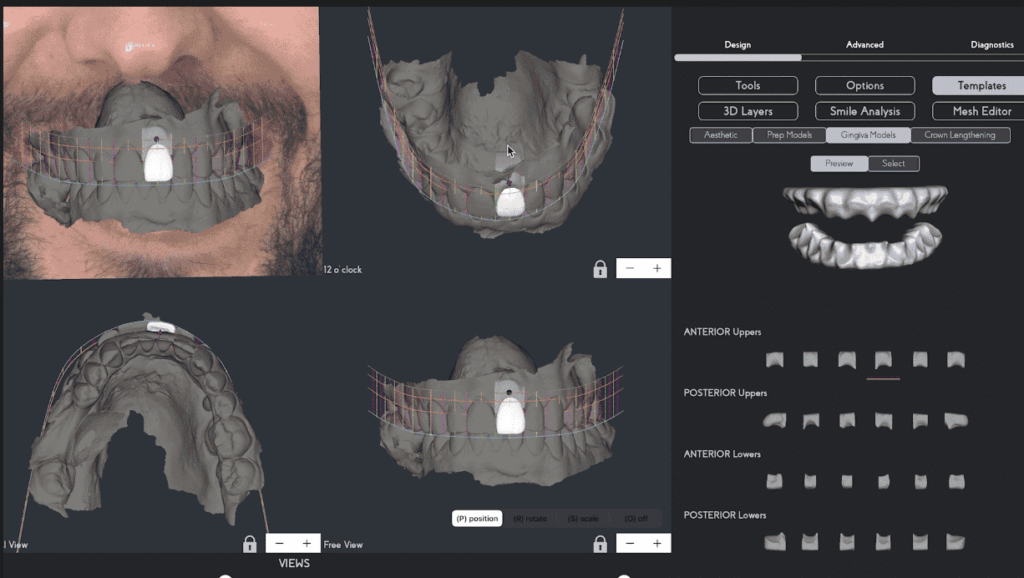1024x578 pixels.
Task: Open the Smile Analysis panel
Action: (x=865, y=111)
